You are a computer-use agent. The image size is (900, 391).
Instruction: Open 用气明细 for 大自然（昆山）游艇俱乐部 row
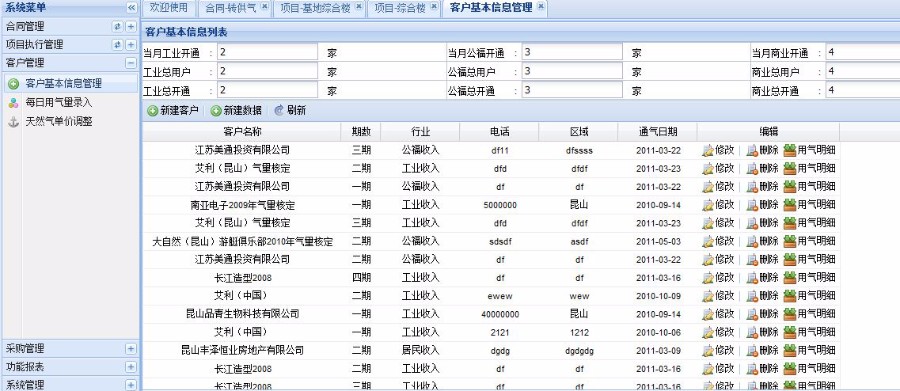pos(810,241)
